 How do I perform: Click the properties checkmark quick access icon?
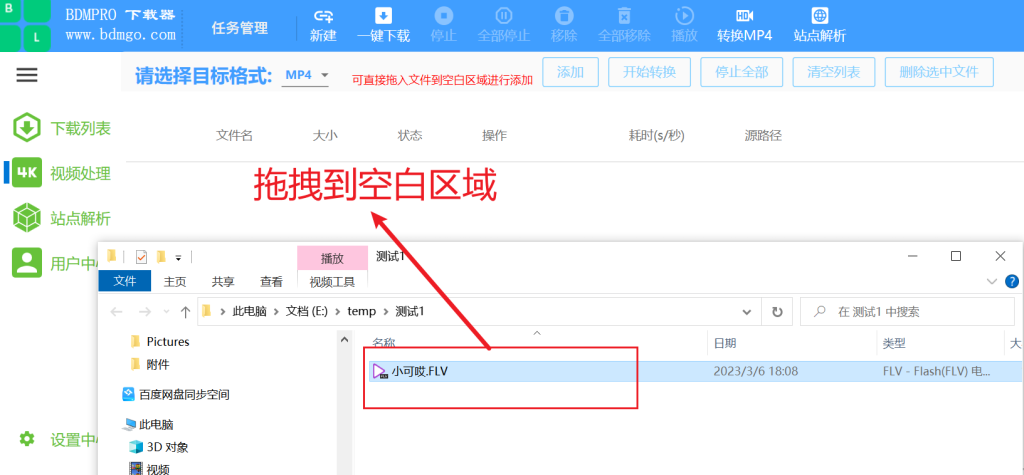142,257
